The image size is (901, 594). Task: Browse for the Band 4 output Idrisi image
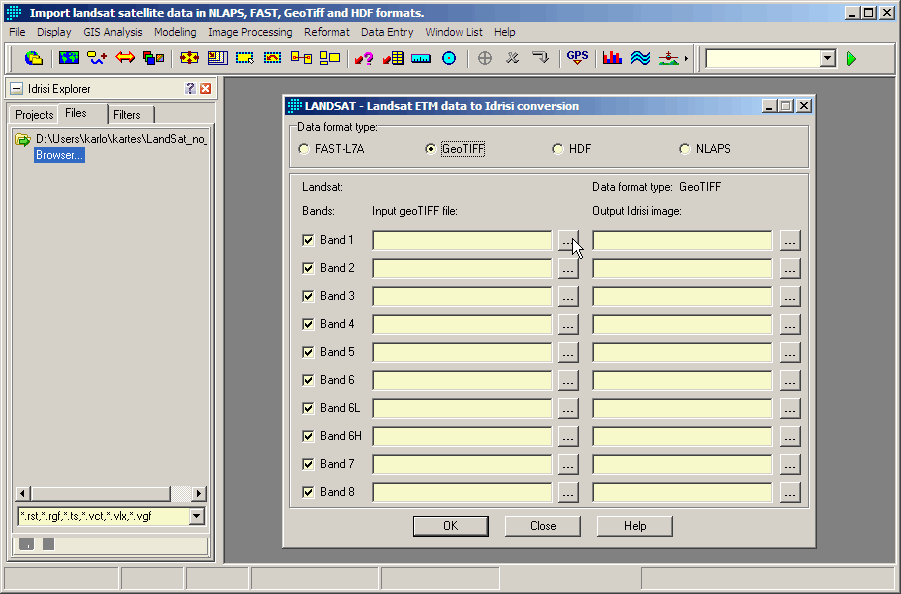(x=790, y=325)
